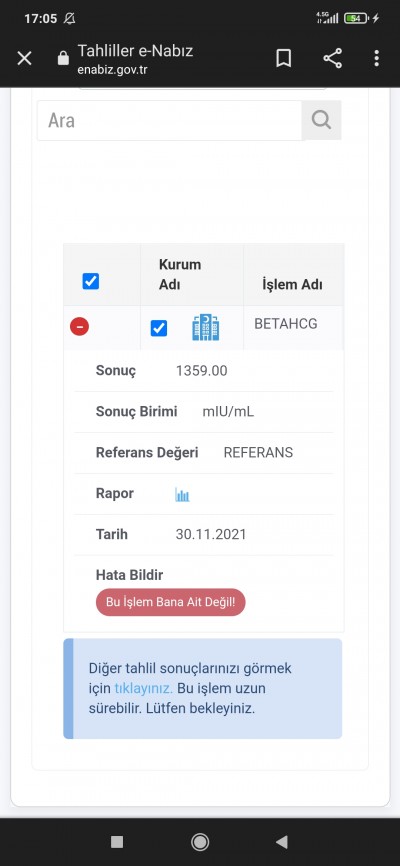Focus the Ara search field
The image size is (400, 866).
[170, 120]
